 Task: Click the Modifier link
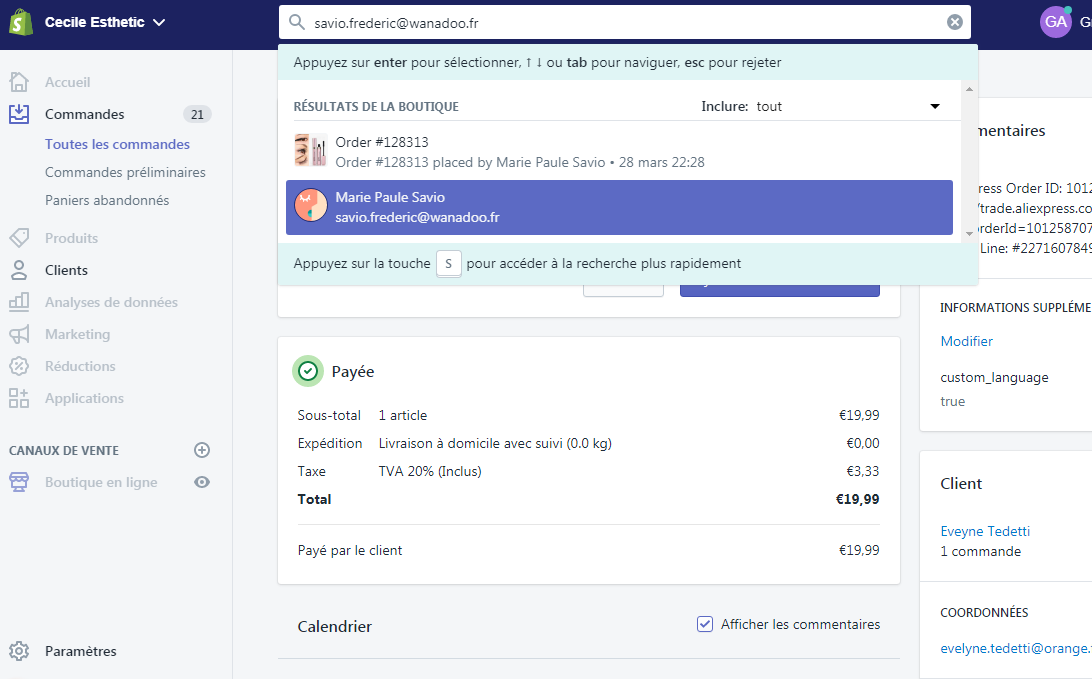point(966,341)
